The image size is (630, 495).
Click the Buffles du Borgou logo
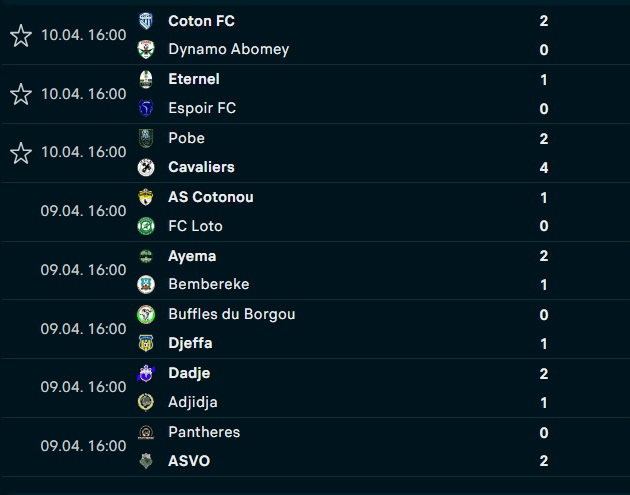point(147,314)
